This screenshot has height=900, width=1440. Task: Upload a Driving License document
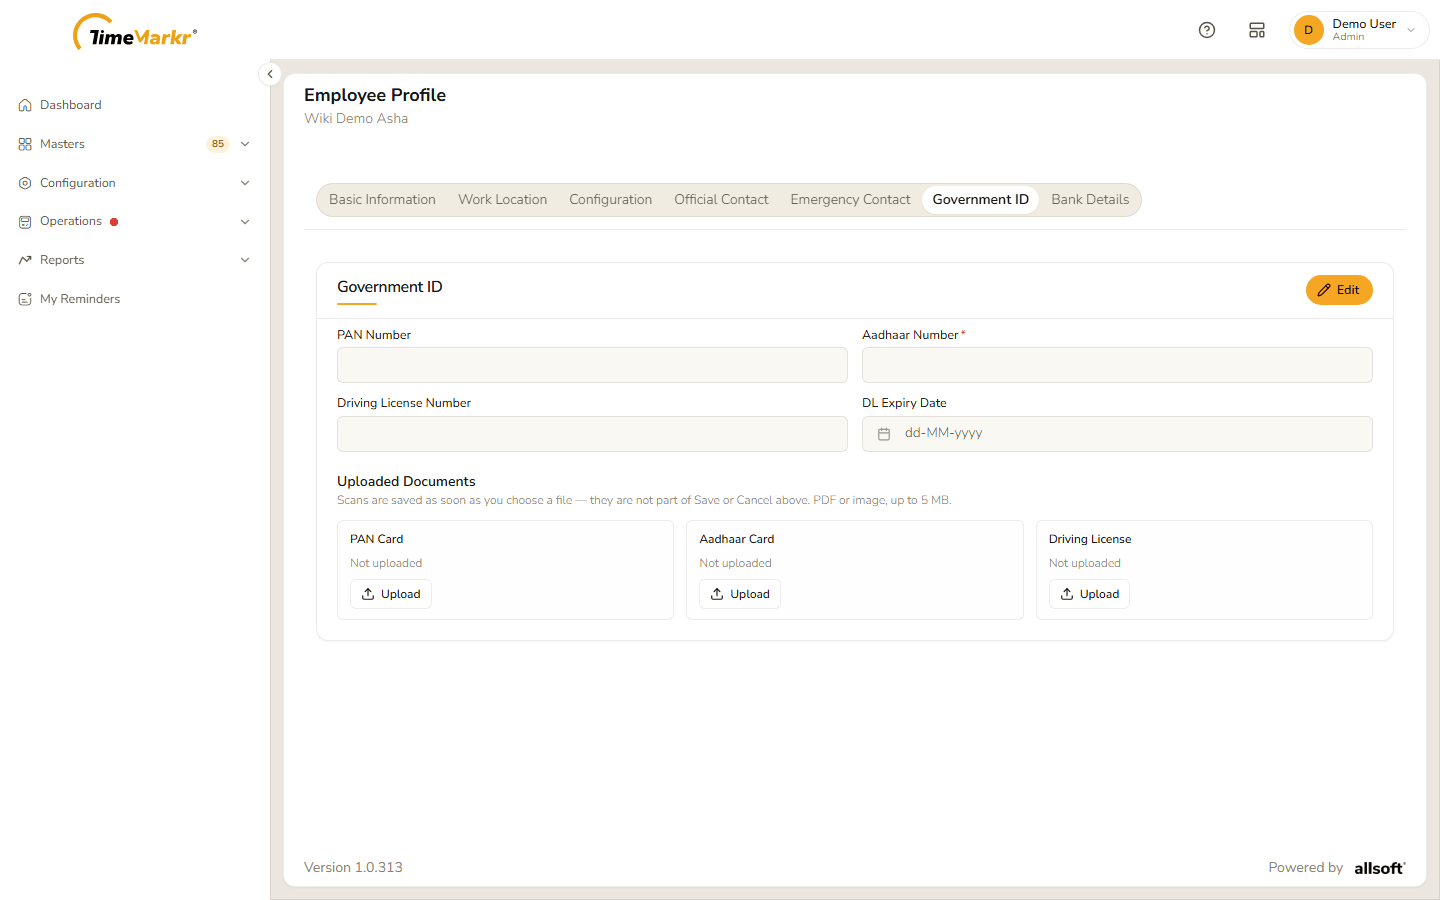pyautogui.click(x=1089, y=594)
